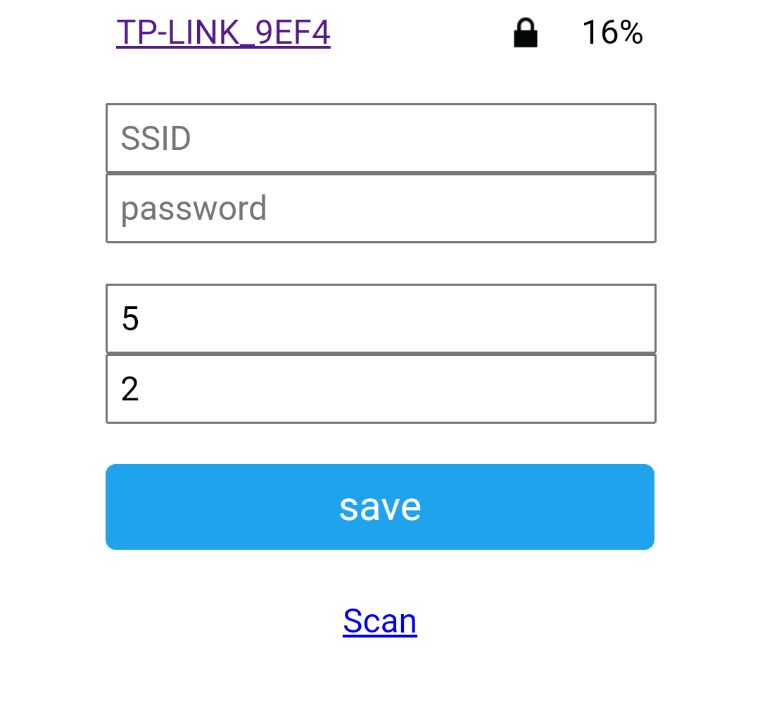
Task: Select the TP-LINK_9EF4 network link
Action: [223, 33]
